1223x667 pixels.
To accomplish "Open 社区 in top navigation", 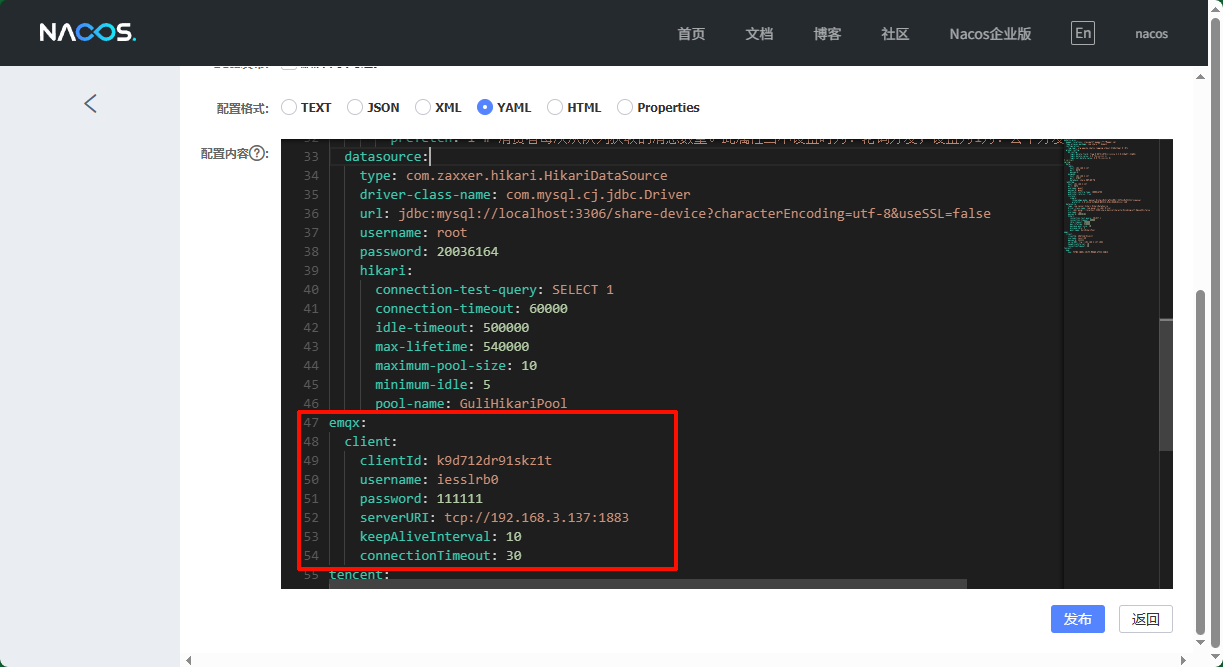I will pyautogui.click(x=895, y=34).
